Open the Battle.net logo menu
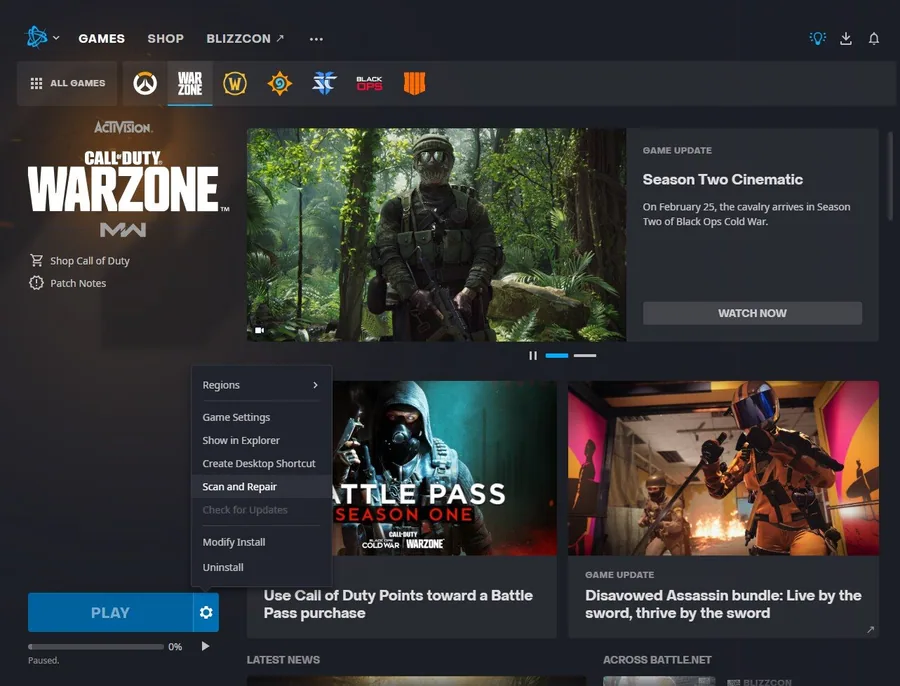Screen dimensions: 900x686 (x=36, y=38)
